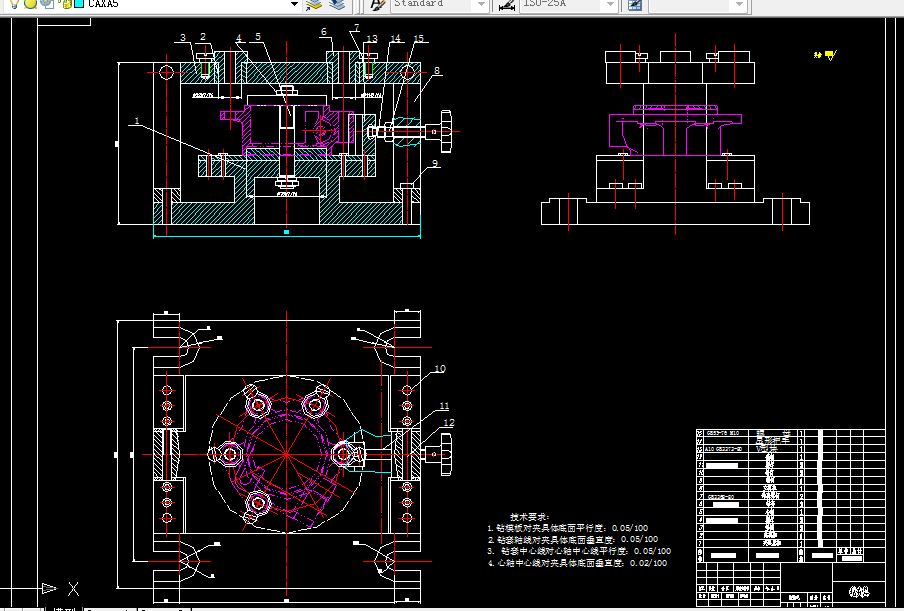Screen dimensions: 904x611
Task: Select technical requirement line 1 text
Action: click(x=568, y=527)
